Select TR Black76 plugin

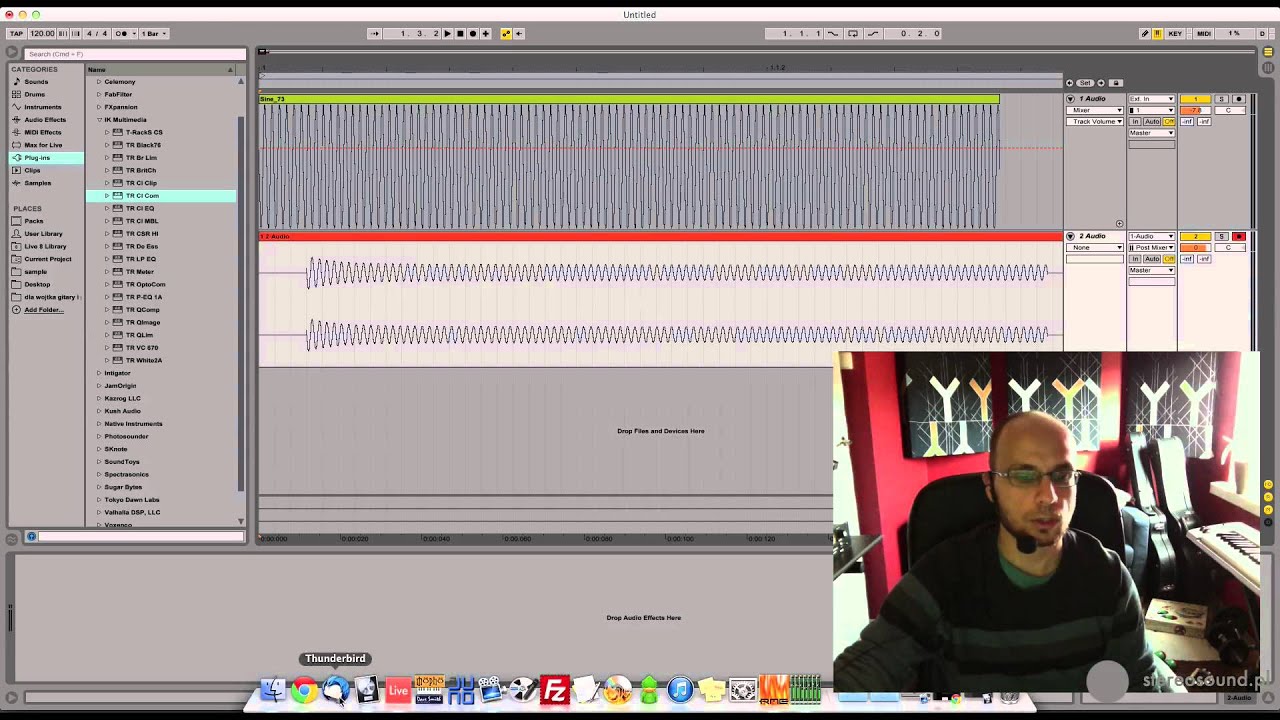(161, 145)
